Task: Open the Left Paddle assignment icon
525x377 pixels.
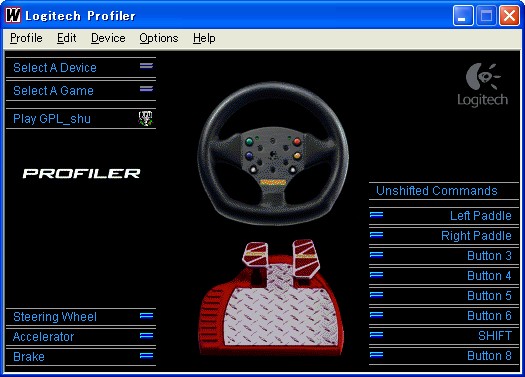Action: tap(376, 215)
